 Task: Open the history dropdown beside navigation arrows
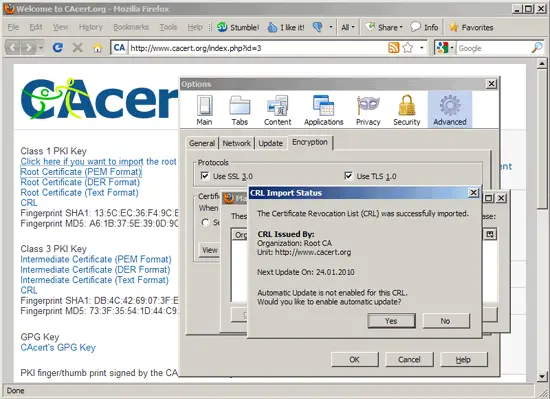[41, 48]
